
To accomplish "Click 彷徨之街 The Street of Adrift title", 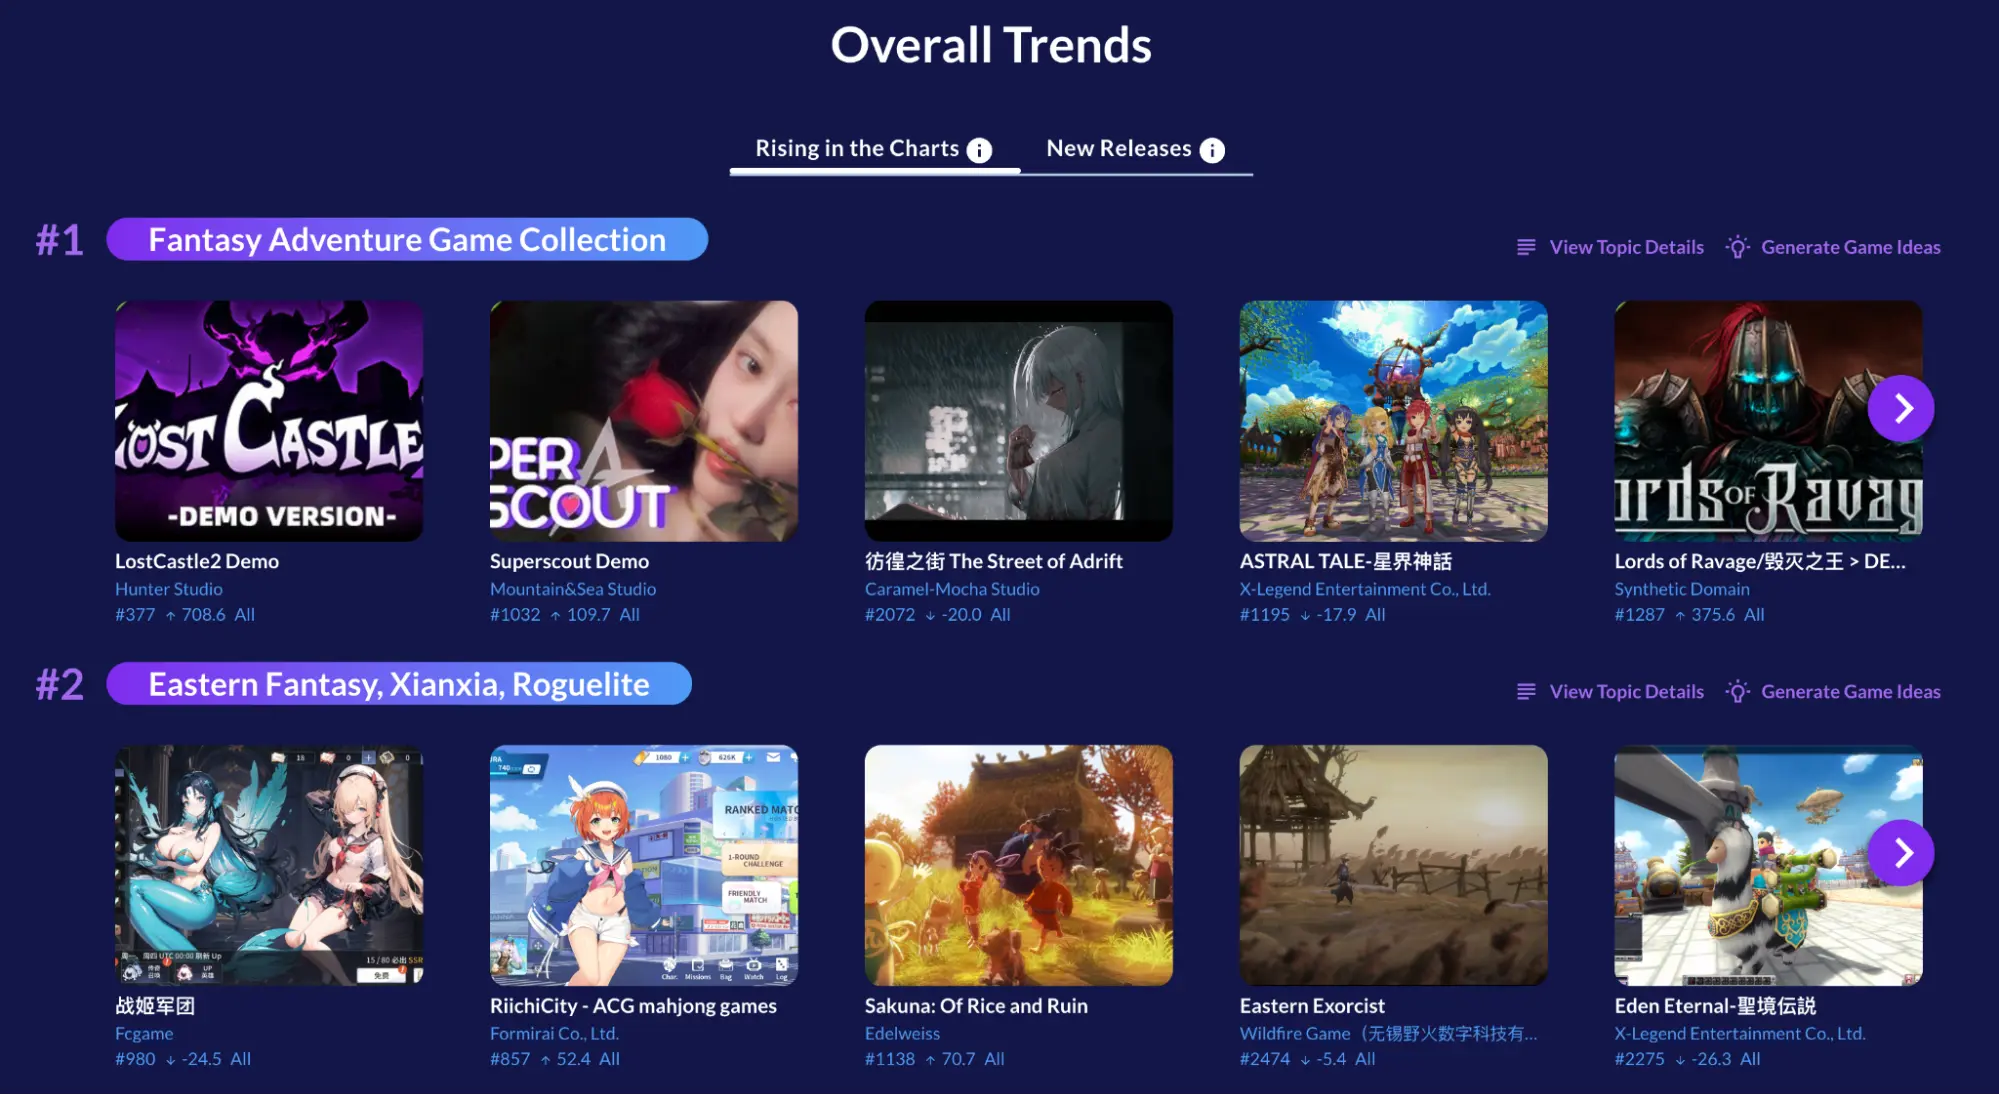I will point(994,561).
